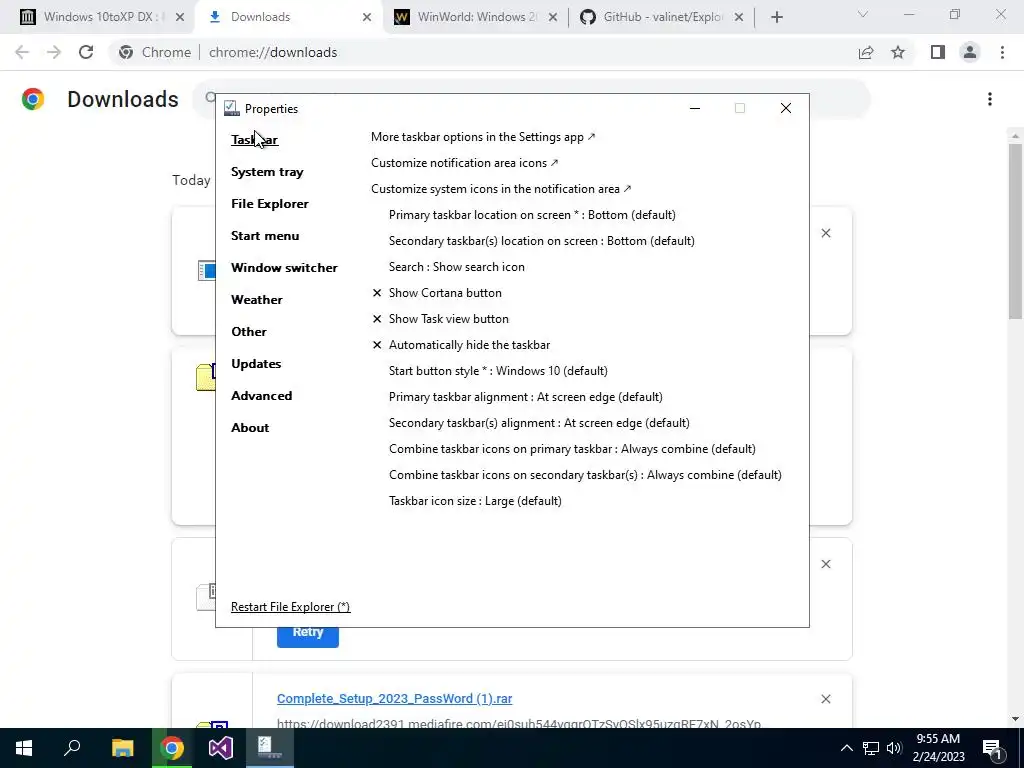This screenshot has height=768, width=1024.
Task: Change Primary taskbar alignment setting
Action: pos(526,397)
